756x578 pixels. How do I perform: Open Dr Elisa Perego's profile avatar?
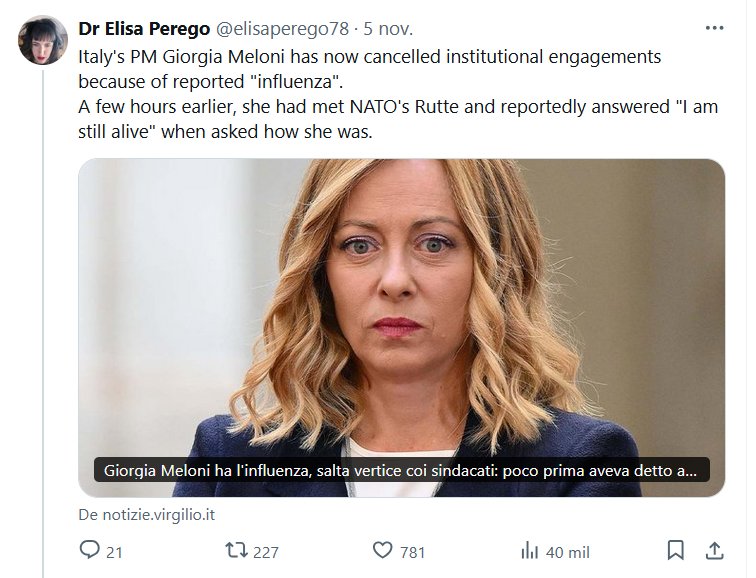click(x=43, y=41)
